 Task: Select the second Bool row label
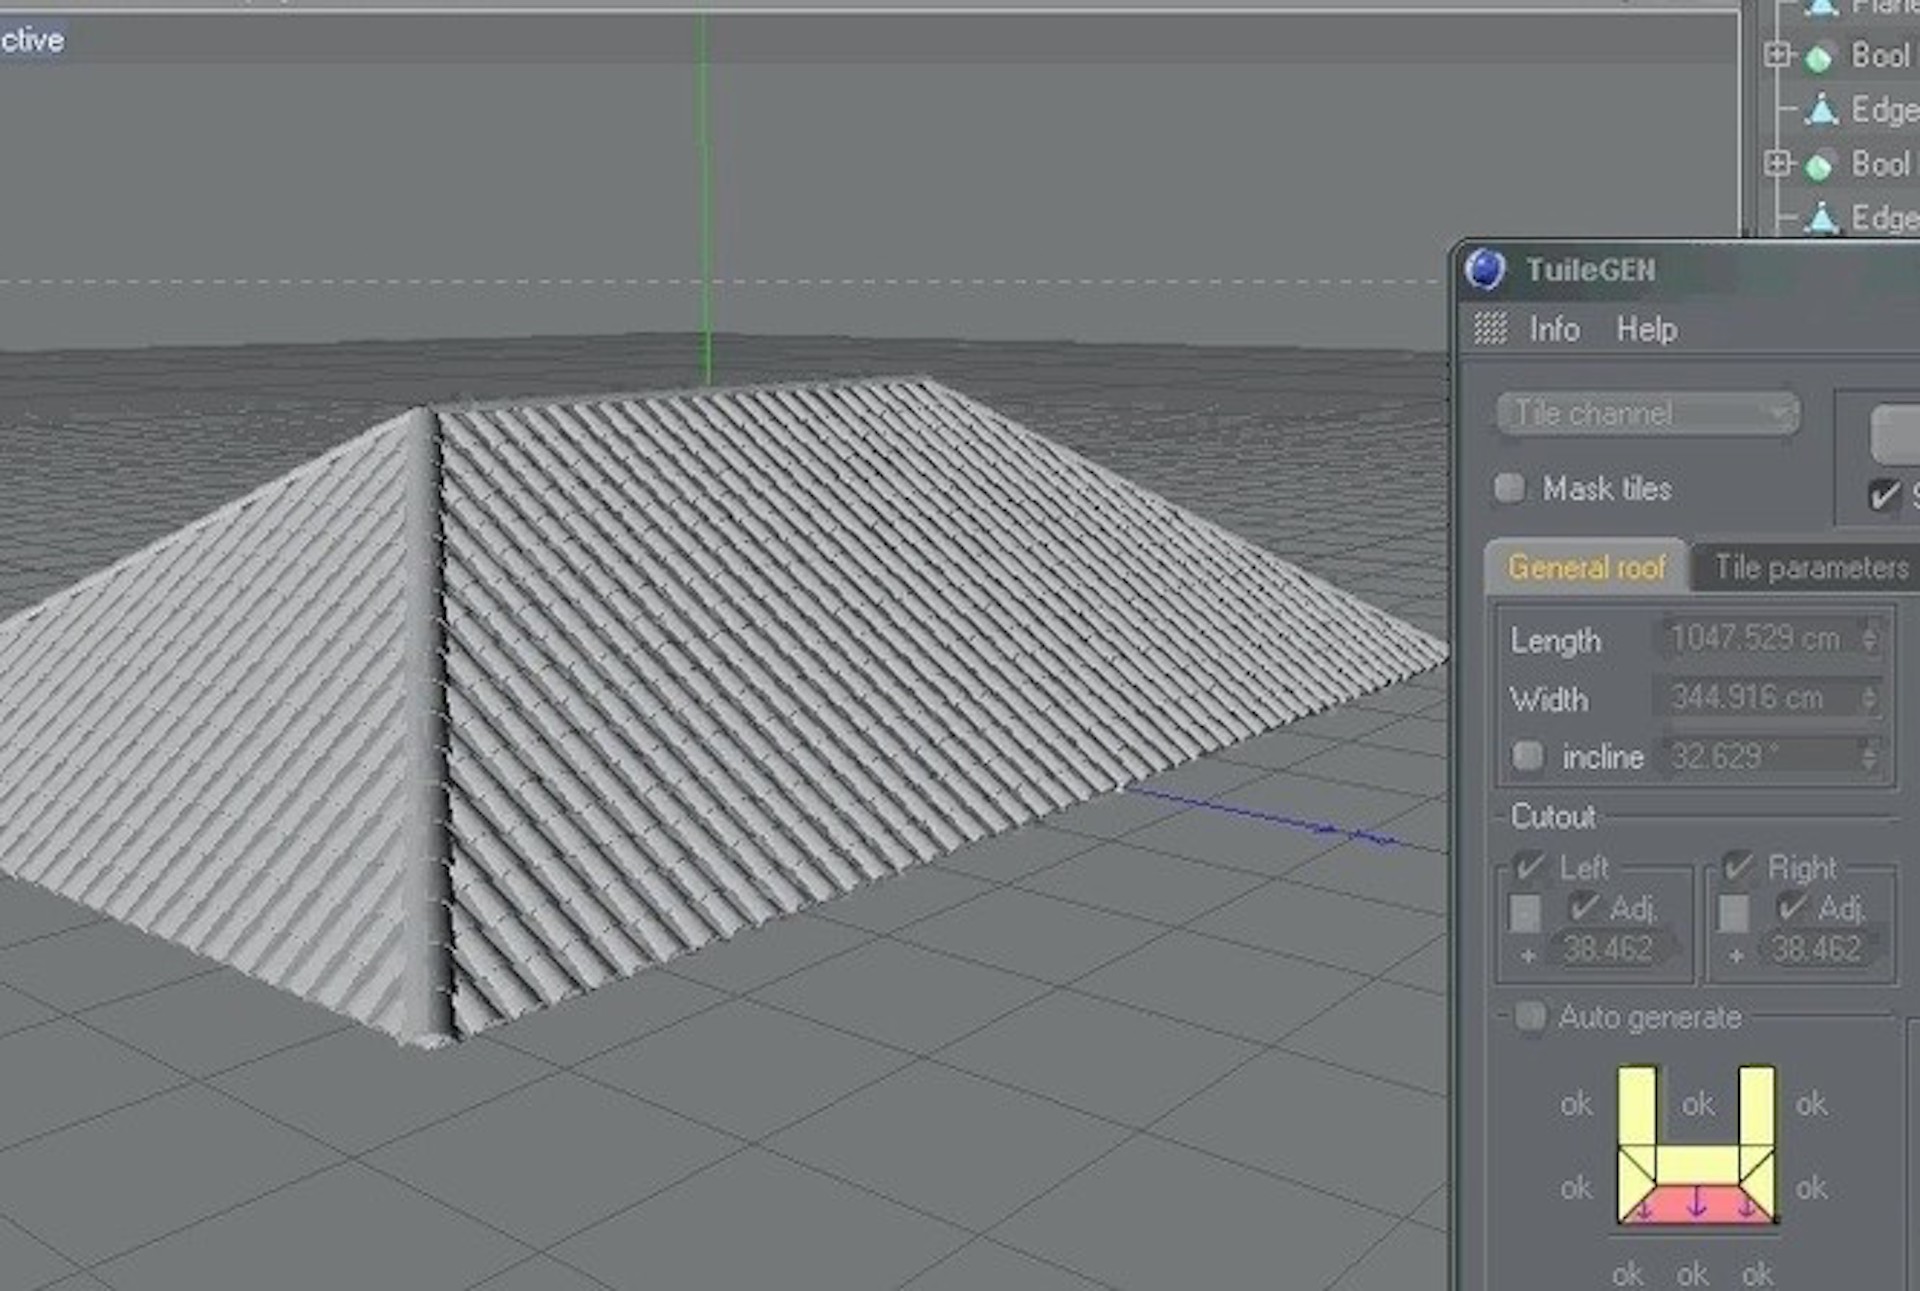(x=1880, y=164)
